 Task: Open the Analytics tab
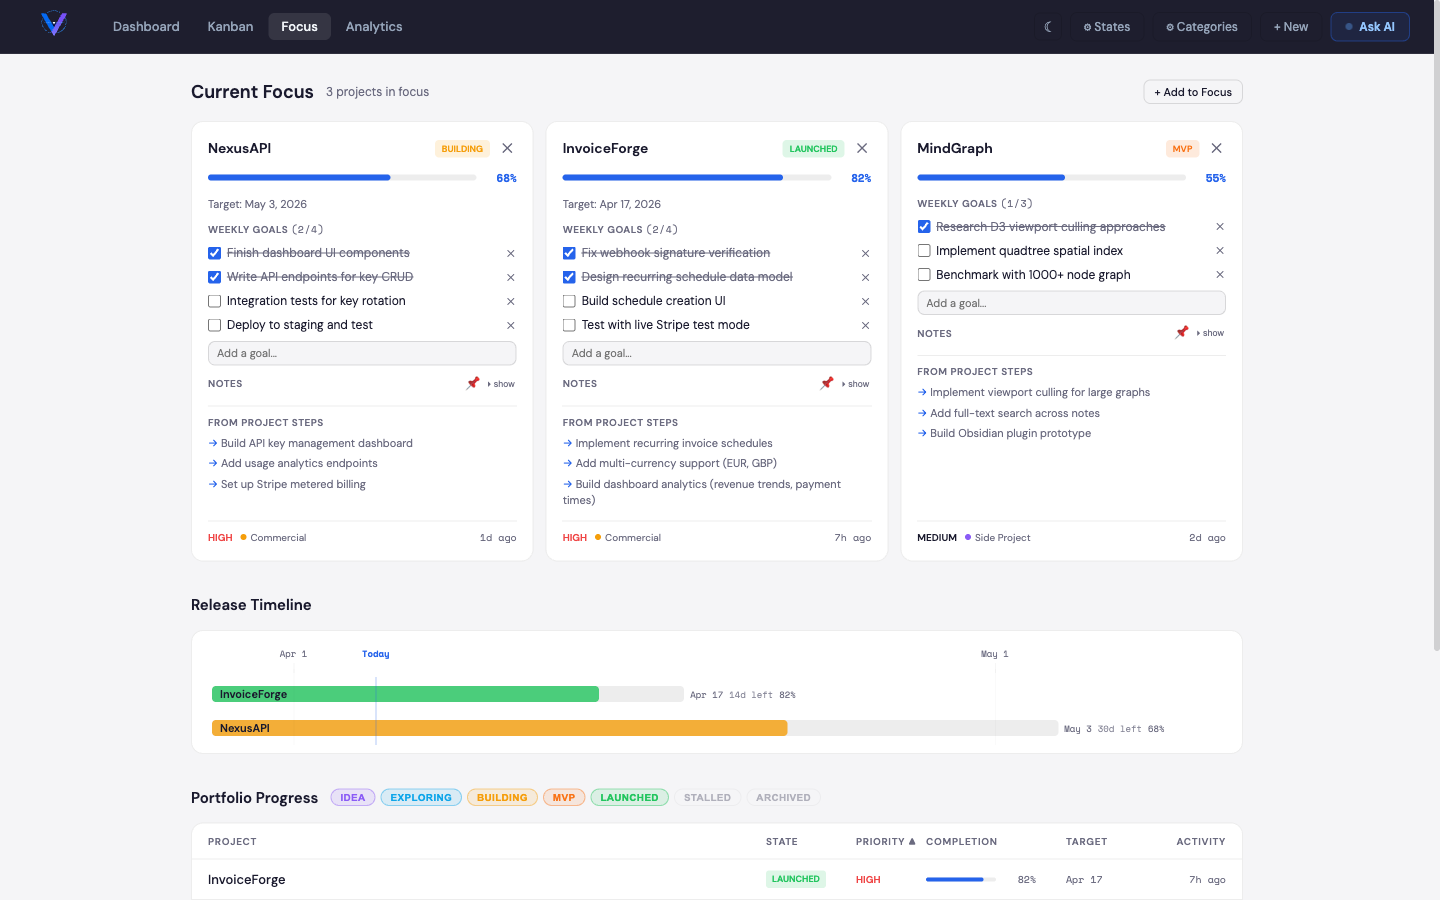374,27
